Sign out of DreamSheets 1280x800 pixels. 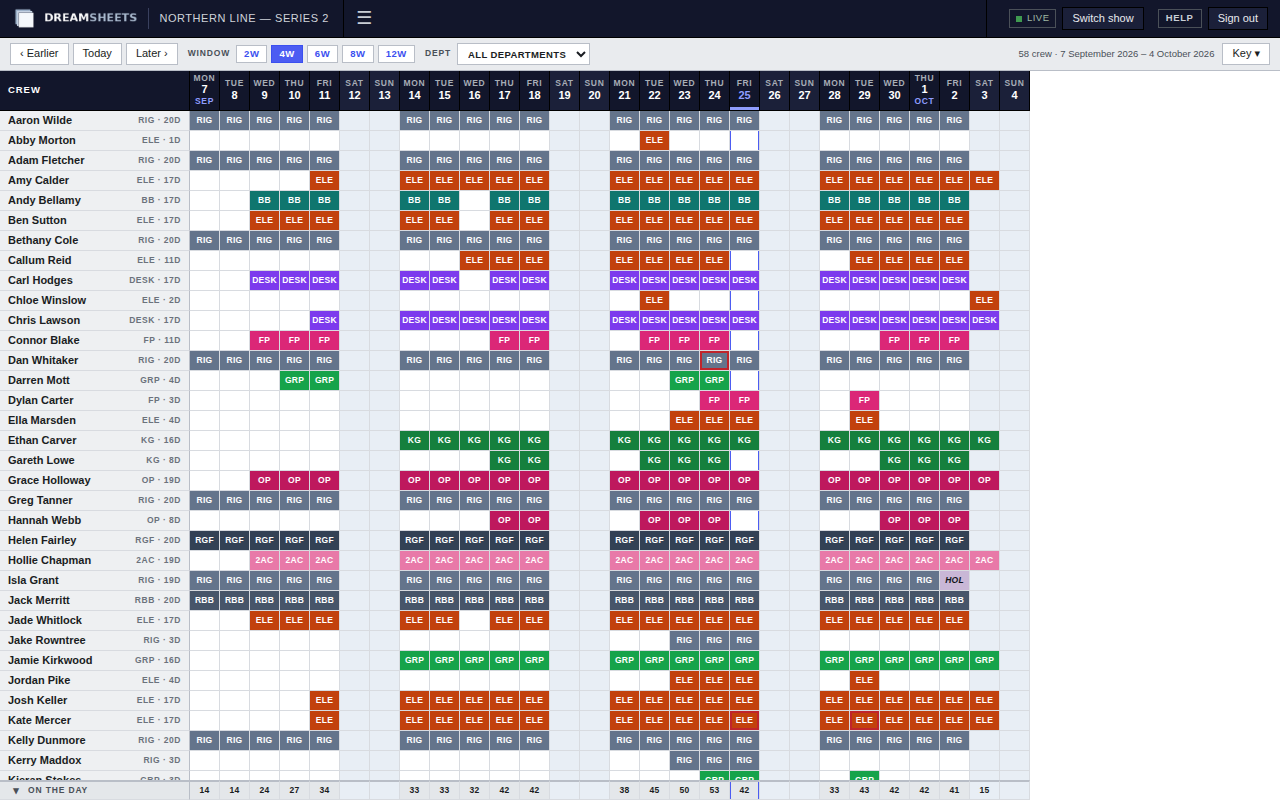tap(1238, 18)
